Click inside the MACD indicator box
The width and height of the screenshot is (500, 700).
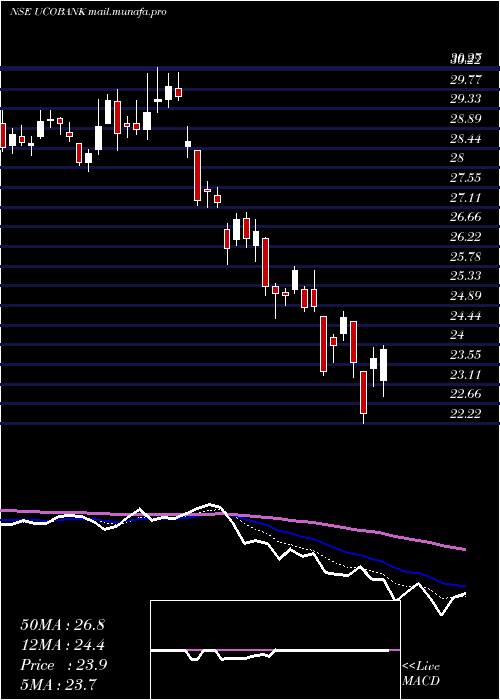(275, 650)
